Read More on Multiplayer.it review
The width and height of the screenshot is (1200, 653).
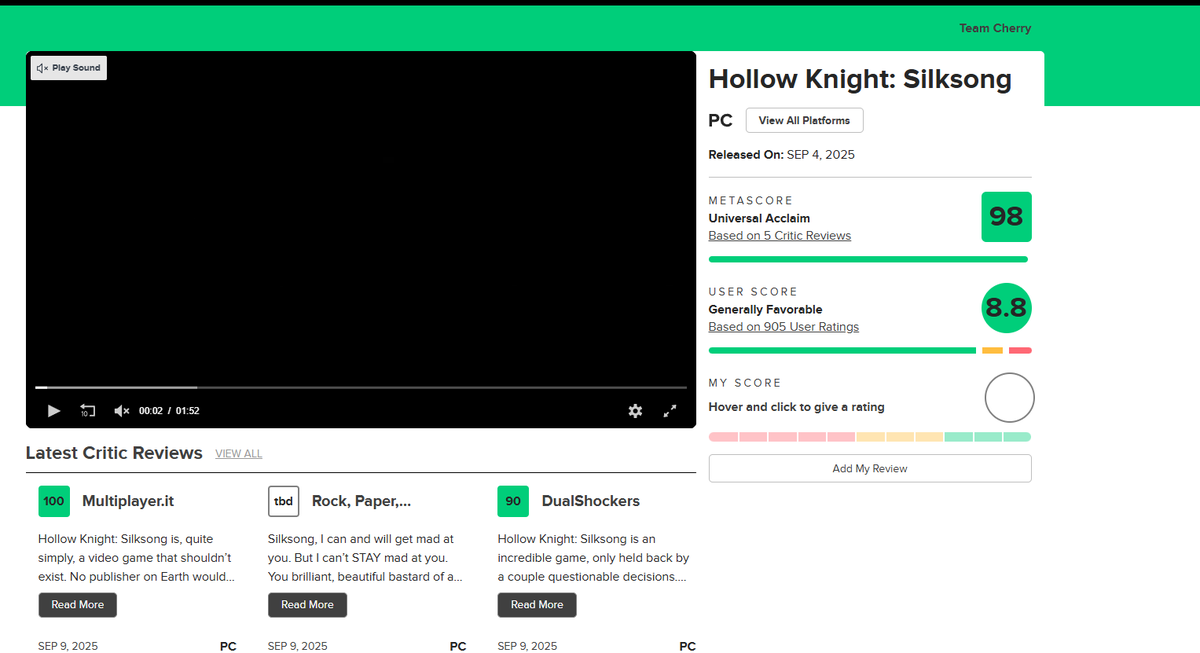point(77,605)
